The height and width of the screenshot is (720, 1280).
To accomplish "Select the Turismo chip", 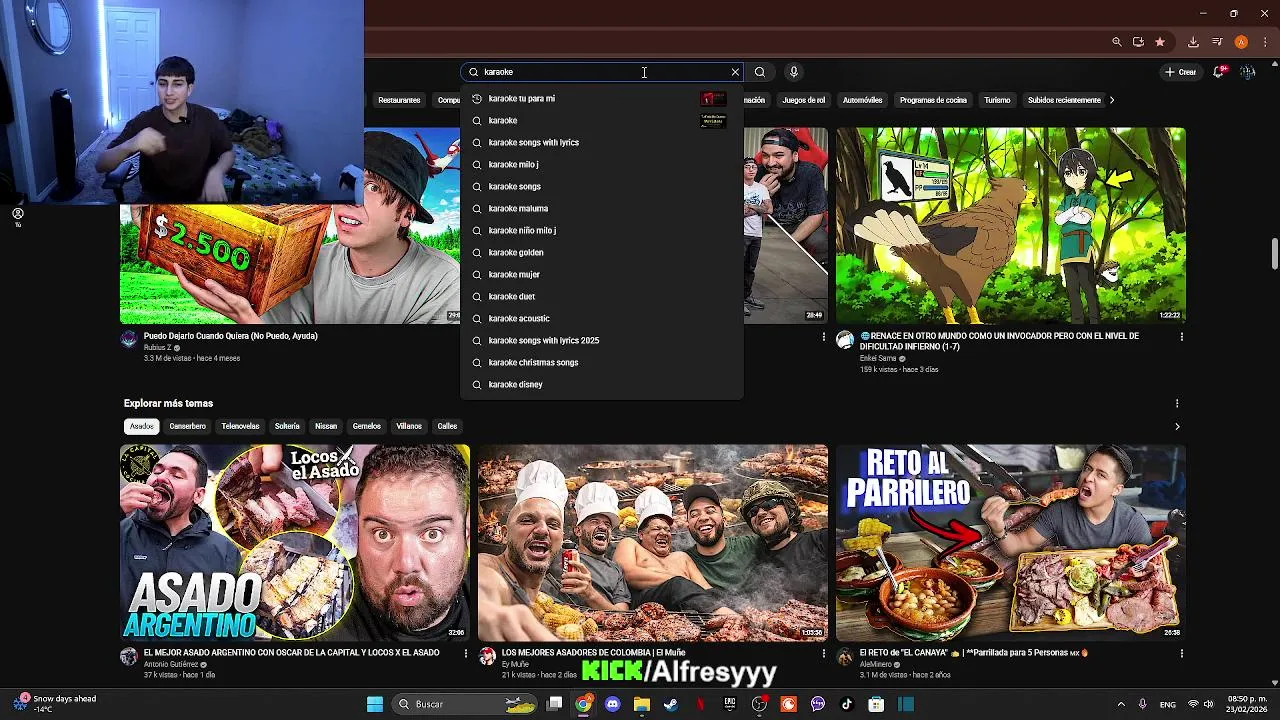I will point(997,100).
